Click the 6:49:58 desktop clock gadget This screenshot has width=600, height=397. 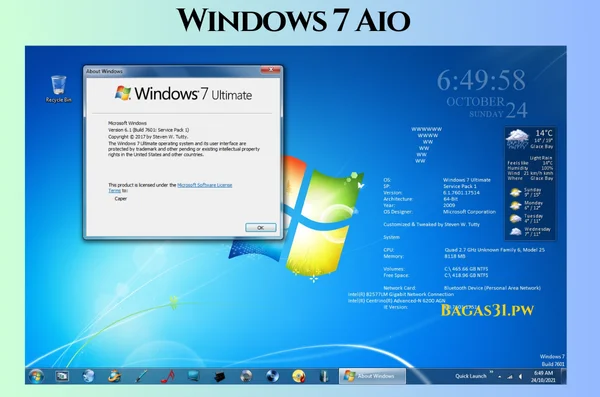pos(481,80)
